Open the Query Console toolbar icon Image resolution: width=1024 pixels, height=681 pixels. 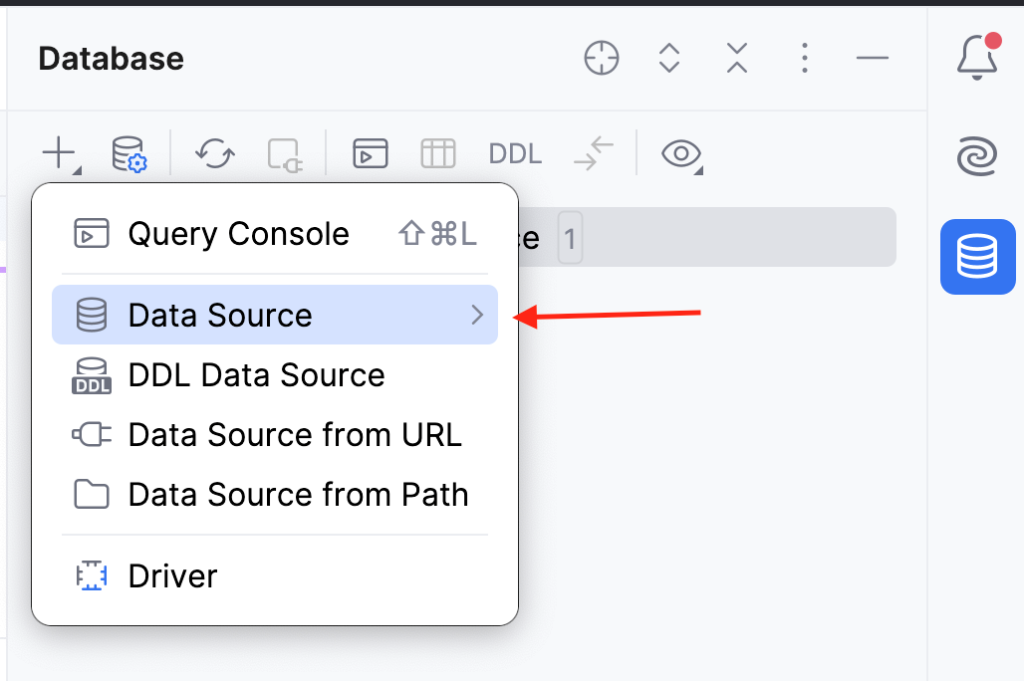pos(369,153)
